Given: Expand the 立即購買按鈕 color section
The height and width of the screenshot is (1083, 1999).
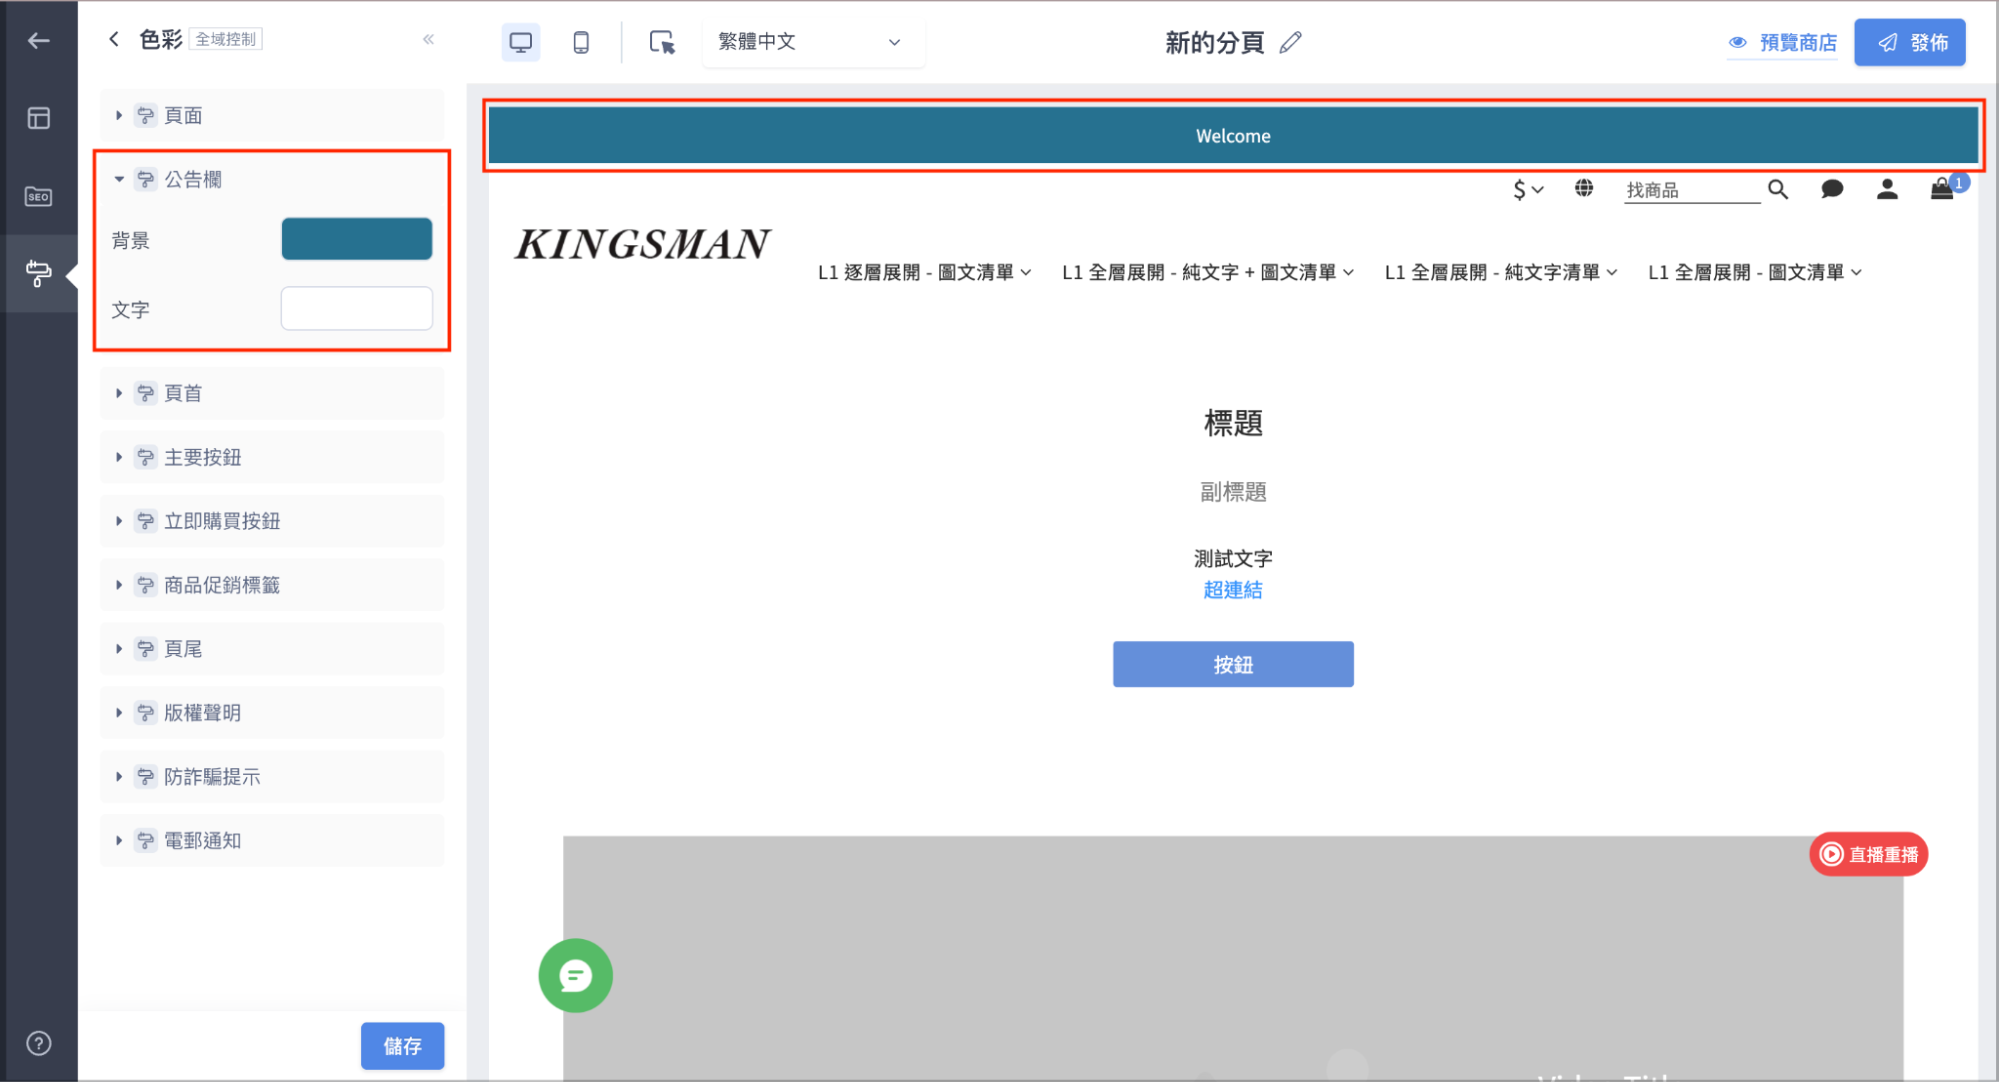Looking at the screenshot, I should [272, 522].
